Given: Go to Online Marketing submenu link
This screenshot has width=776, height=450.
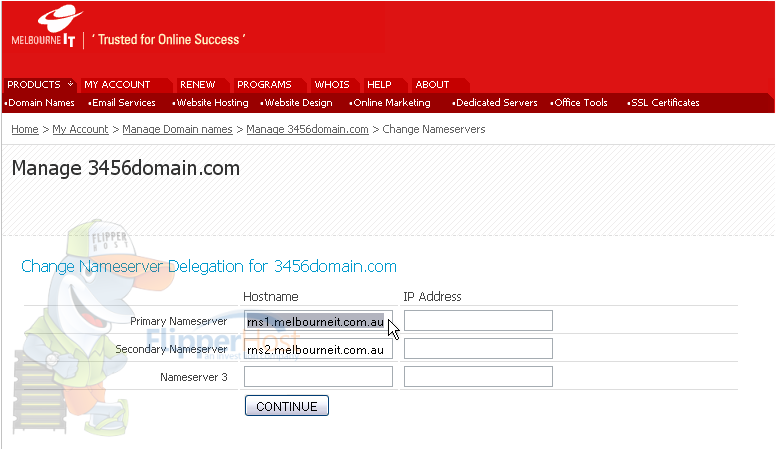Looking at the screenshot, I should coord(391,103).
